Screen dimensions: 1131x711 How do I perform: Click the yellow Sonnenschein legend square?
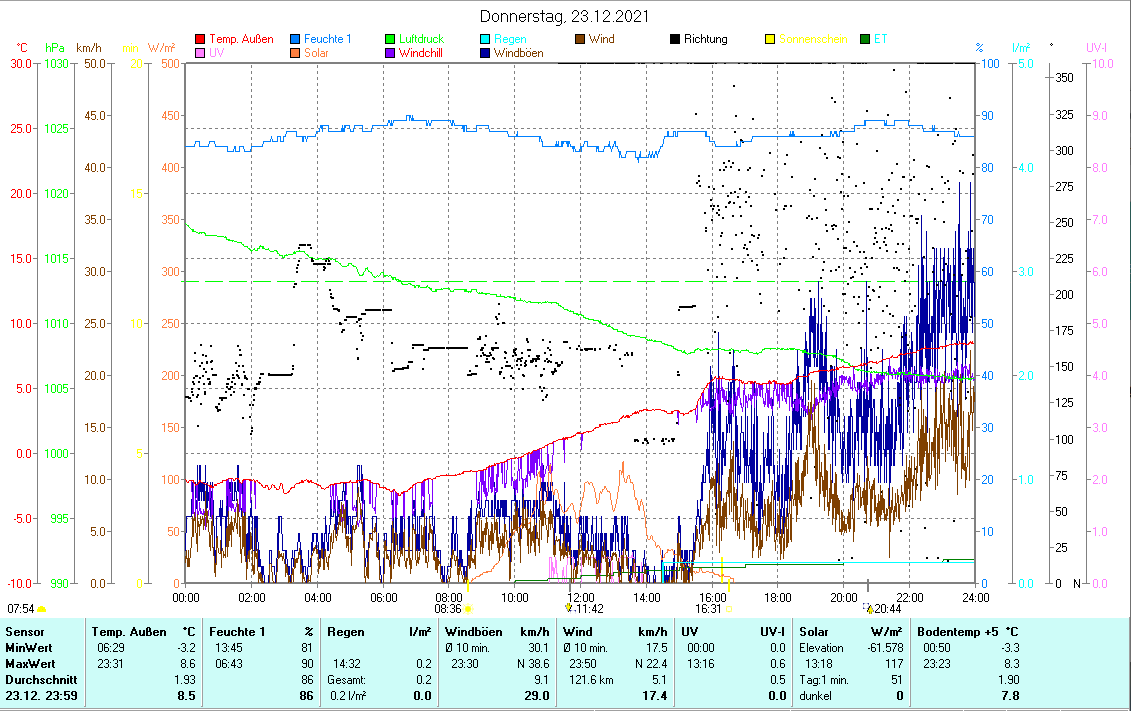[x=770, y=40]
